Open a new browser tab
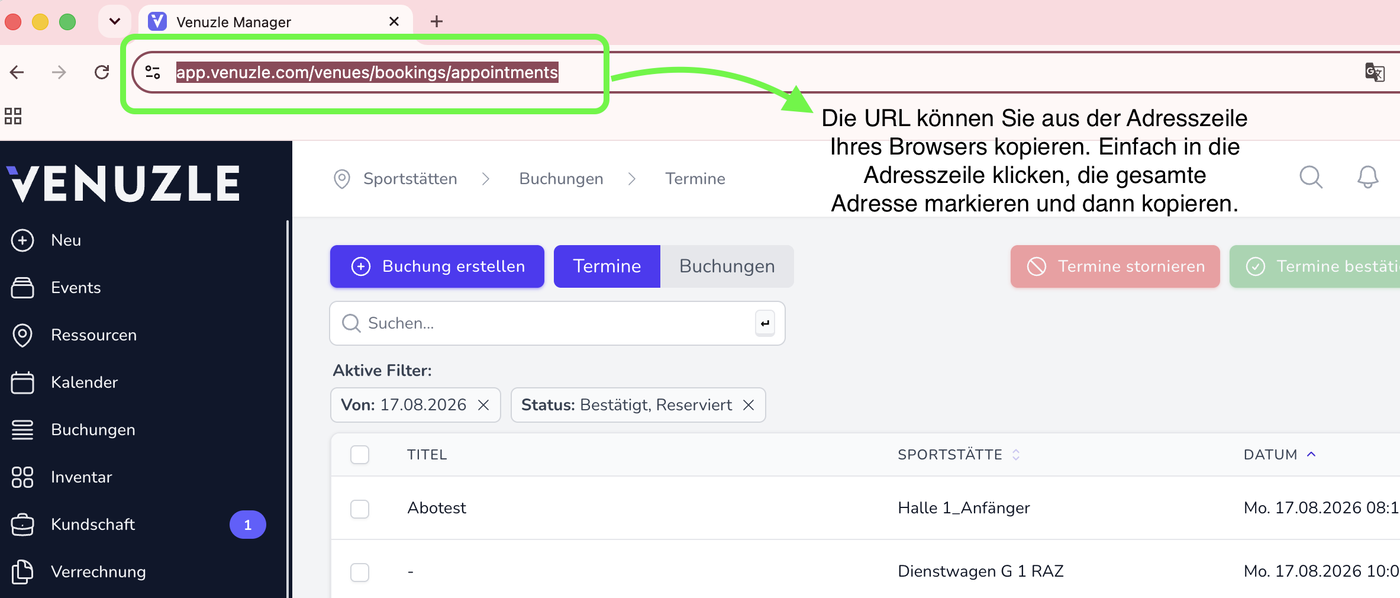This screenshot has height=598, width=1400. 436,21
